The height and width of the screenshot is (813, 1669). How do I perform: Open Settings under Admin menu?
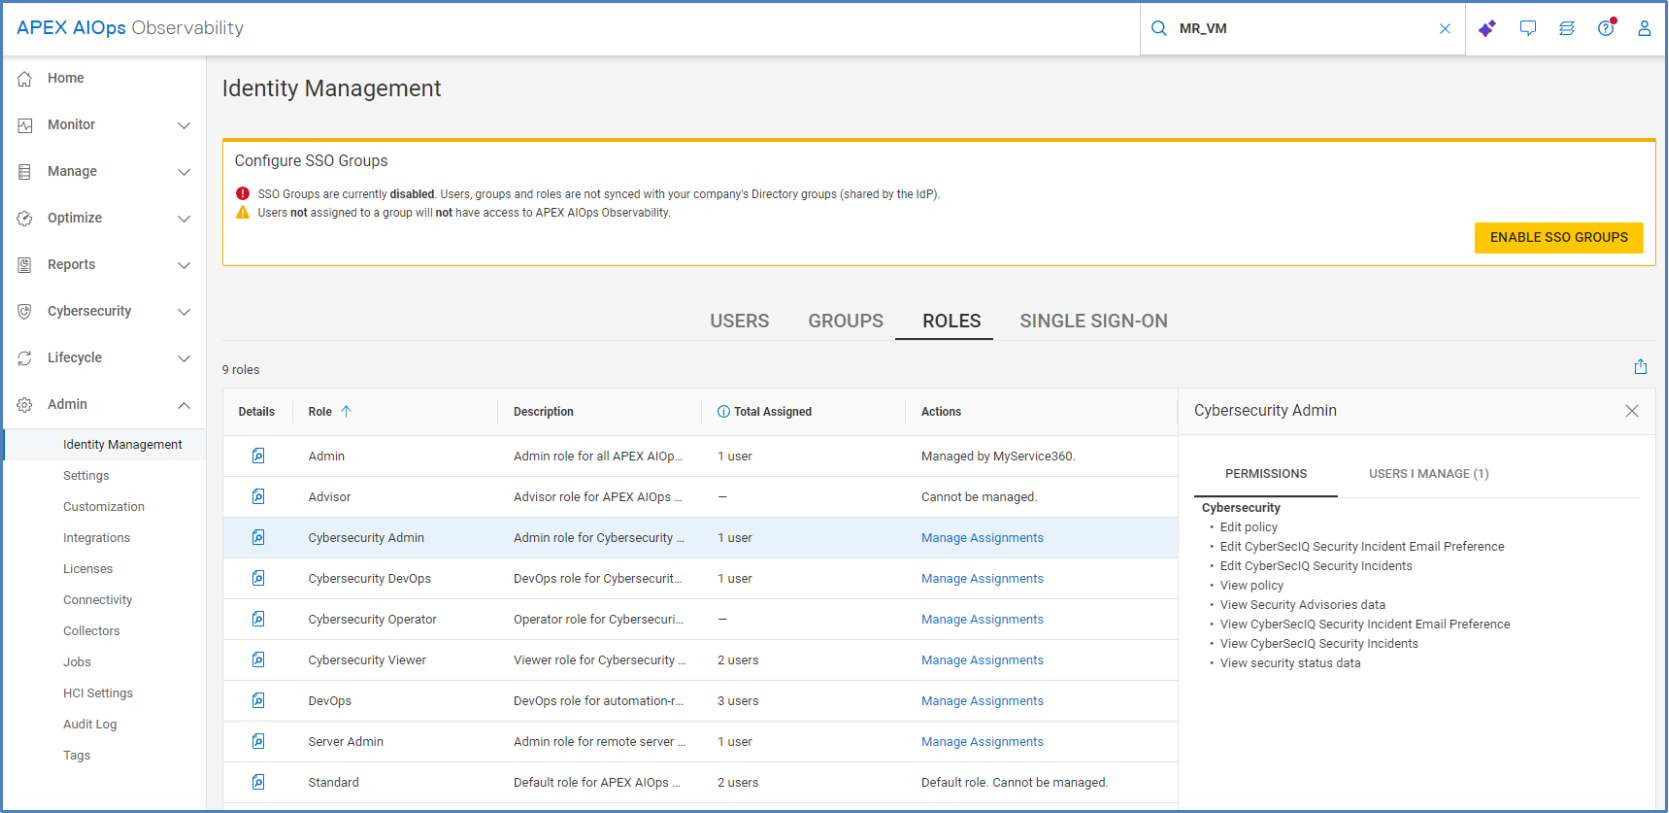[x=86, y=476]
